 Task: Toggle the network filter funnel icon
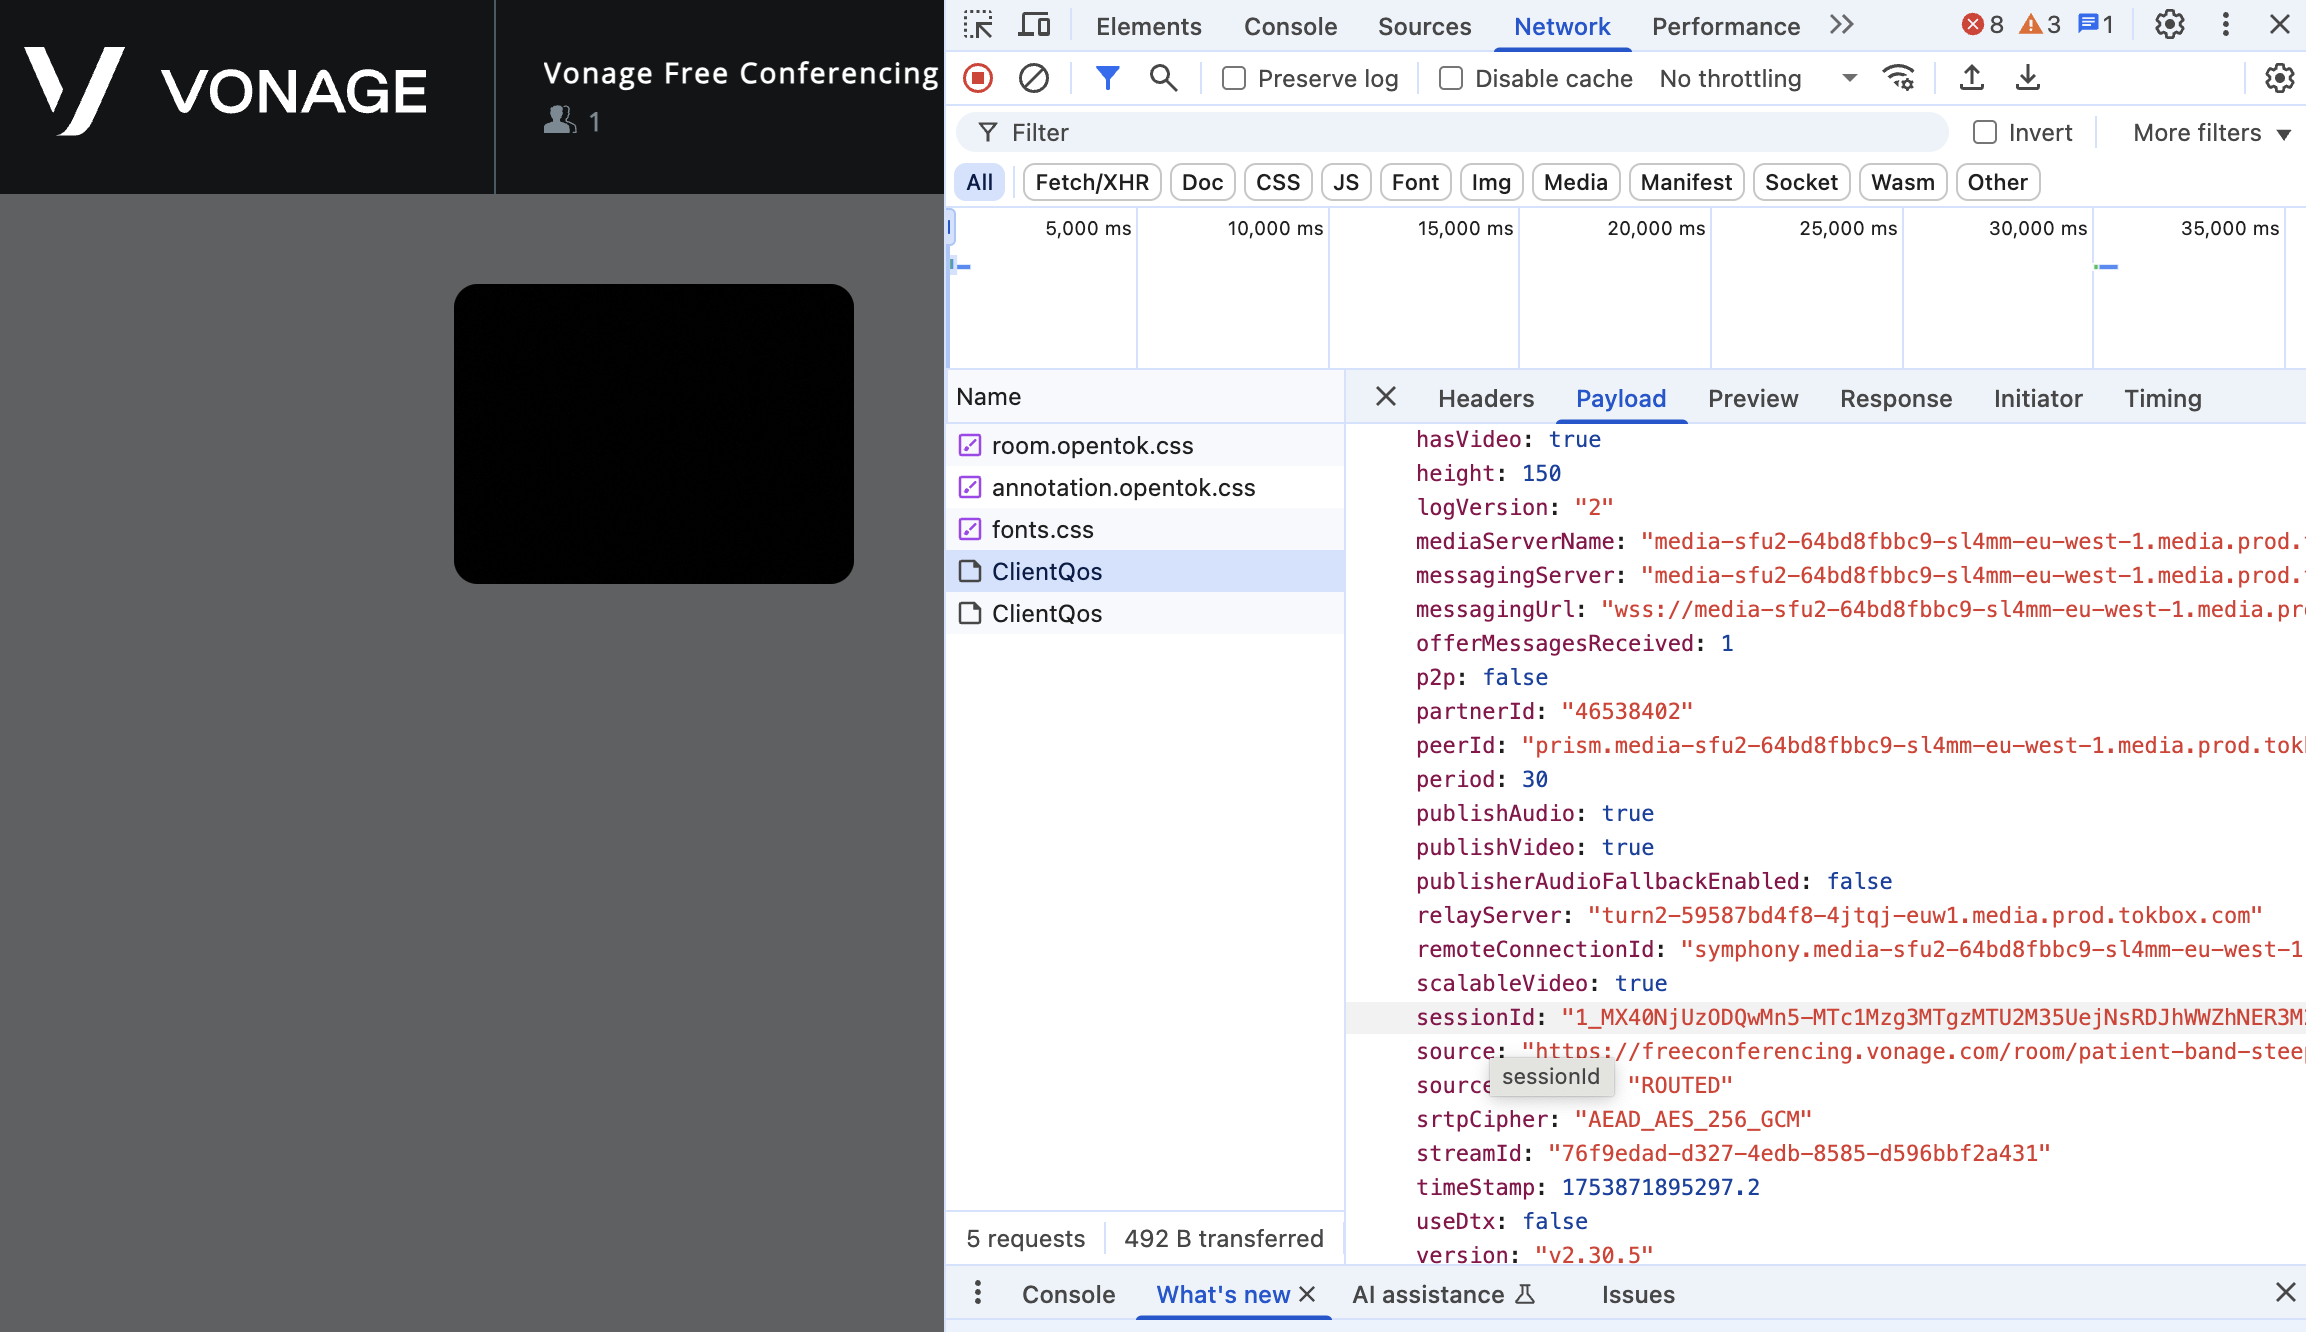coord(1107,78)
